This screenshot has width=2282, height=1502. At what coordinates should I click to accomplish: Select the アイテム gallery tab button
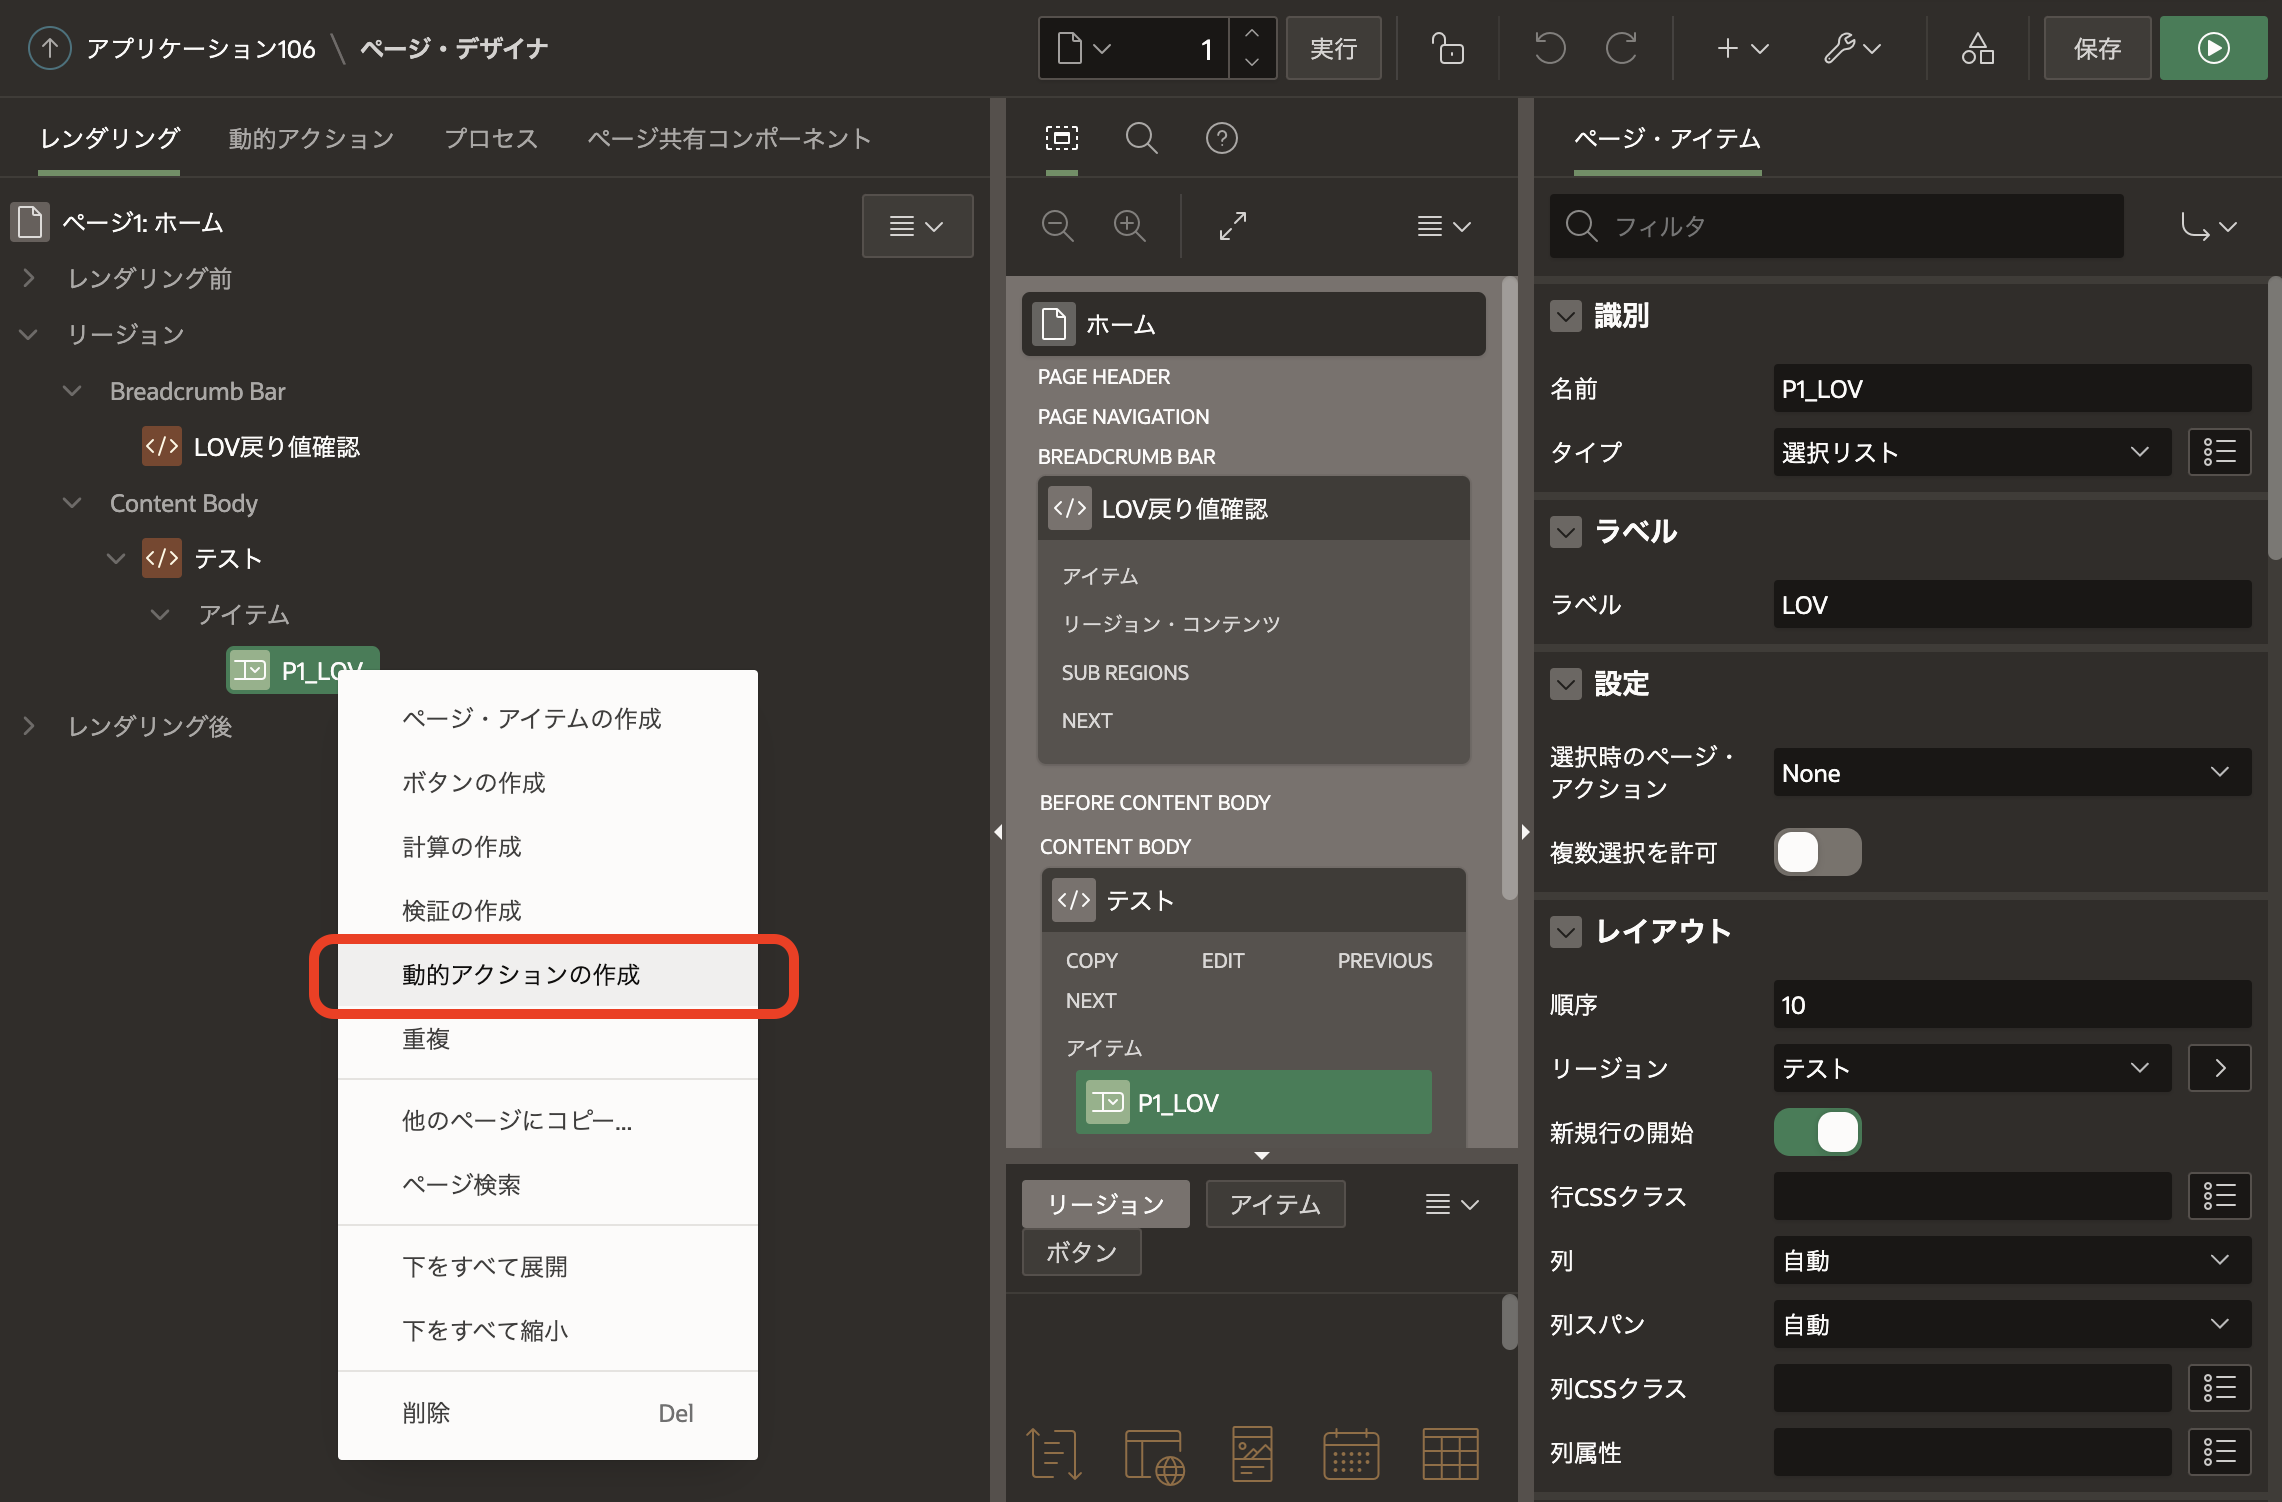1275,1204
